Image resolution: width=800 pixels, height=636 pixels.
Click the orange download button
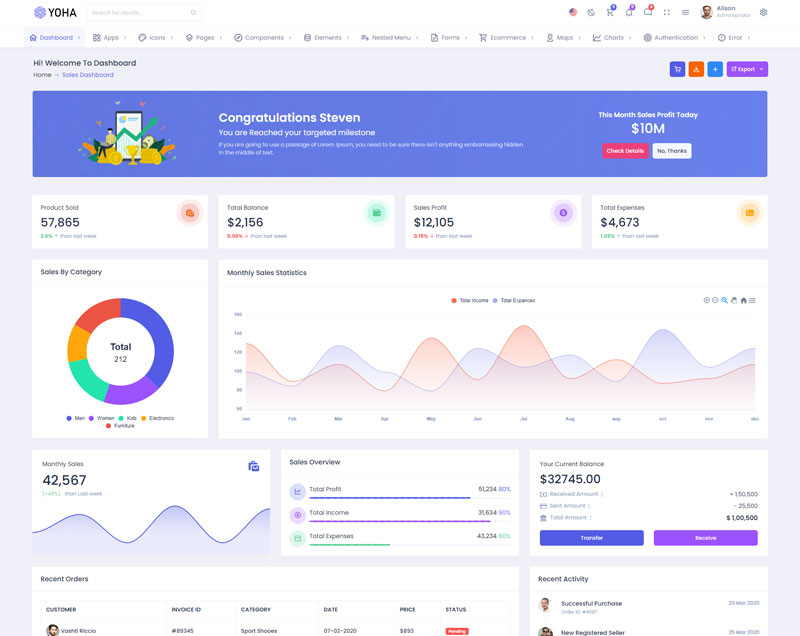tap(696, 69)
